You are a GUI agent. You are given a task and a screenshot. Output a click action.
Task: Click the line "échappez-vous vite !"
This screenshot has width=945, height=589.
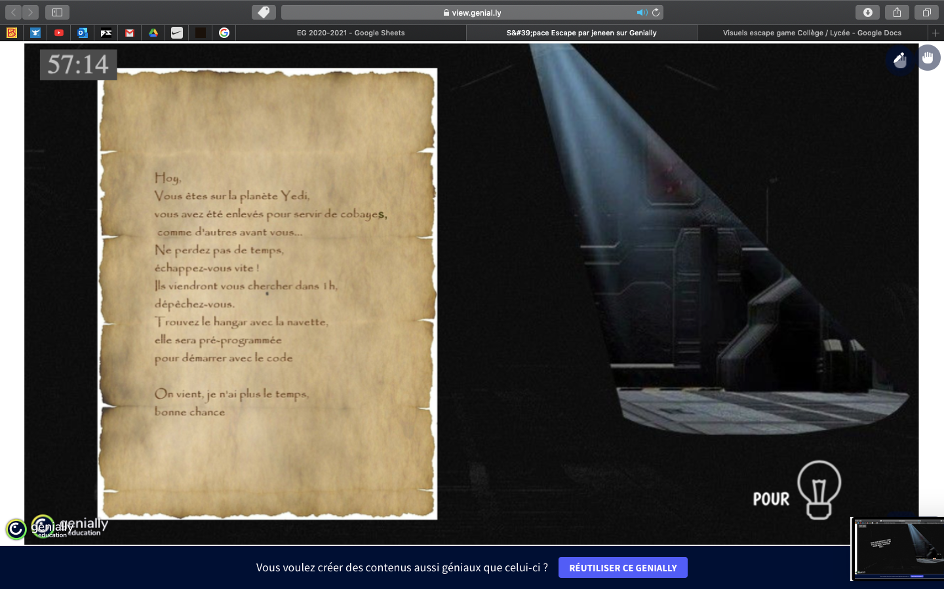pos(207,268)
